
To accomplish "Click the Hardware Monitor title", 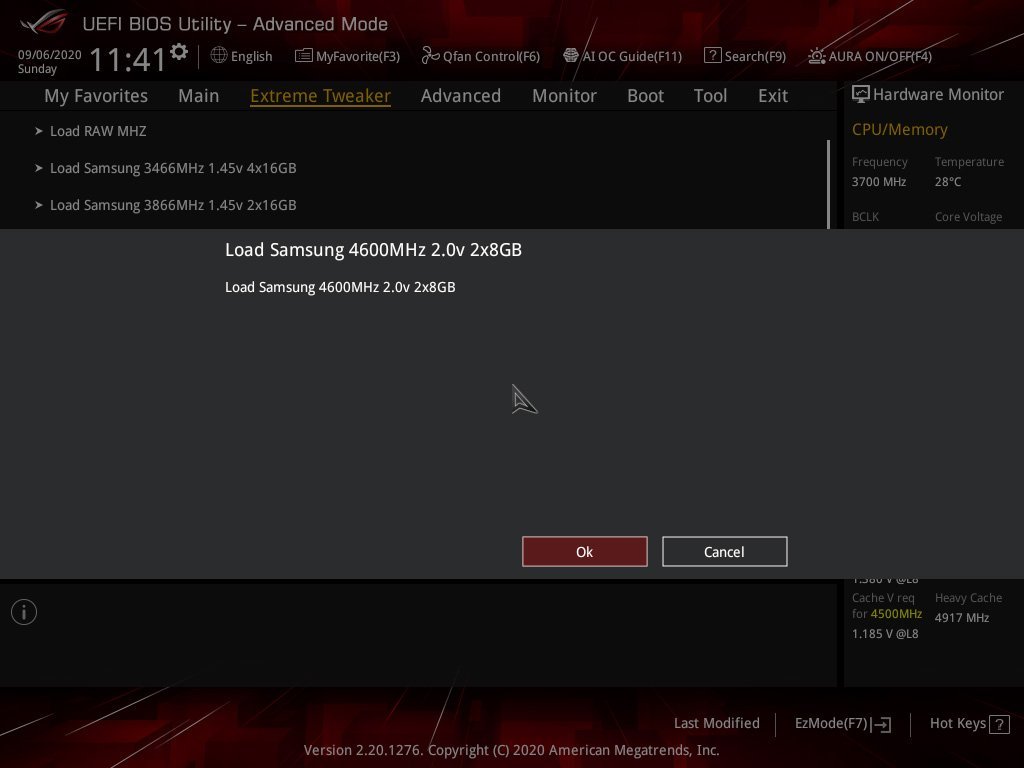I will pos(938,95).
